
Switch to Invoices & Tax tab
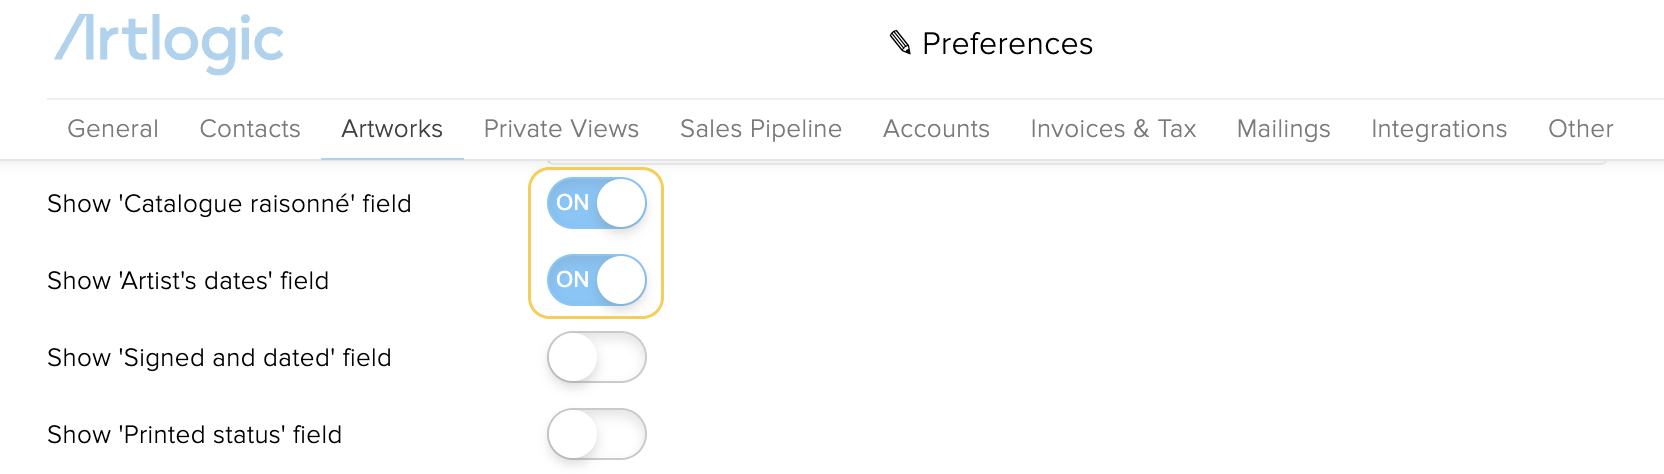click(1113, 129)
